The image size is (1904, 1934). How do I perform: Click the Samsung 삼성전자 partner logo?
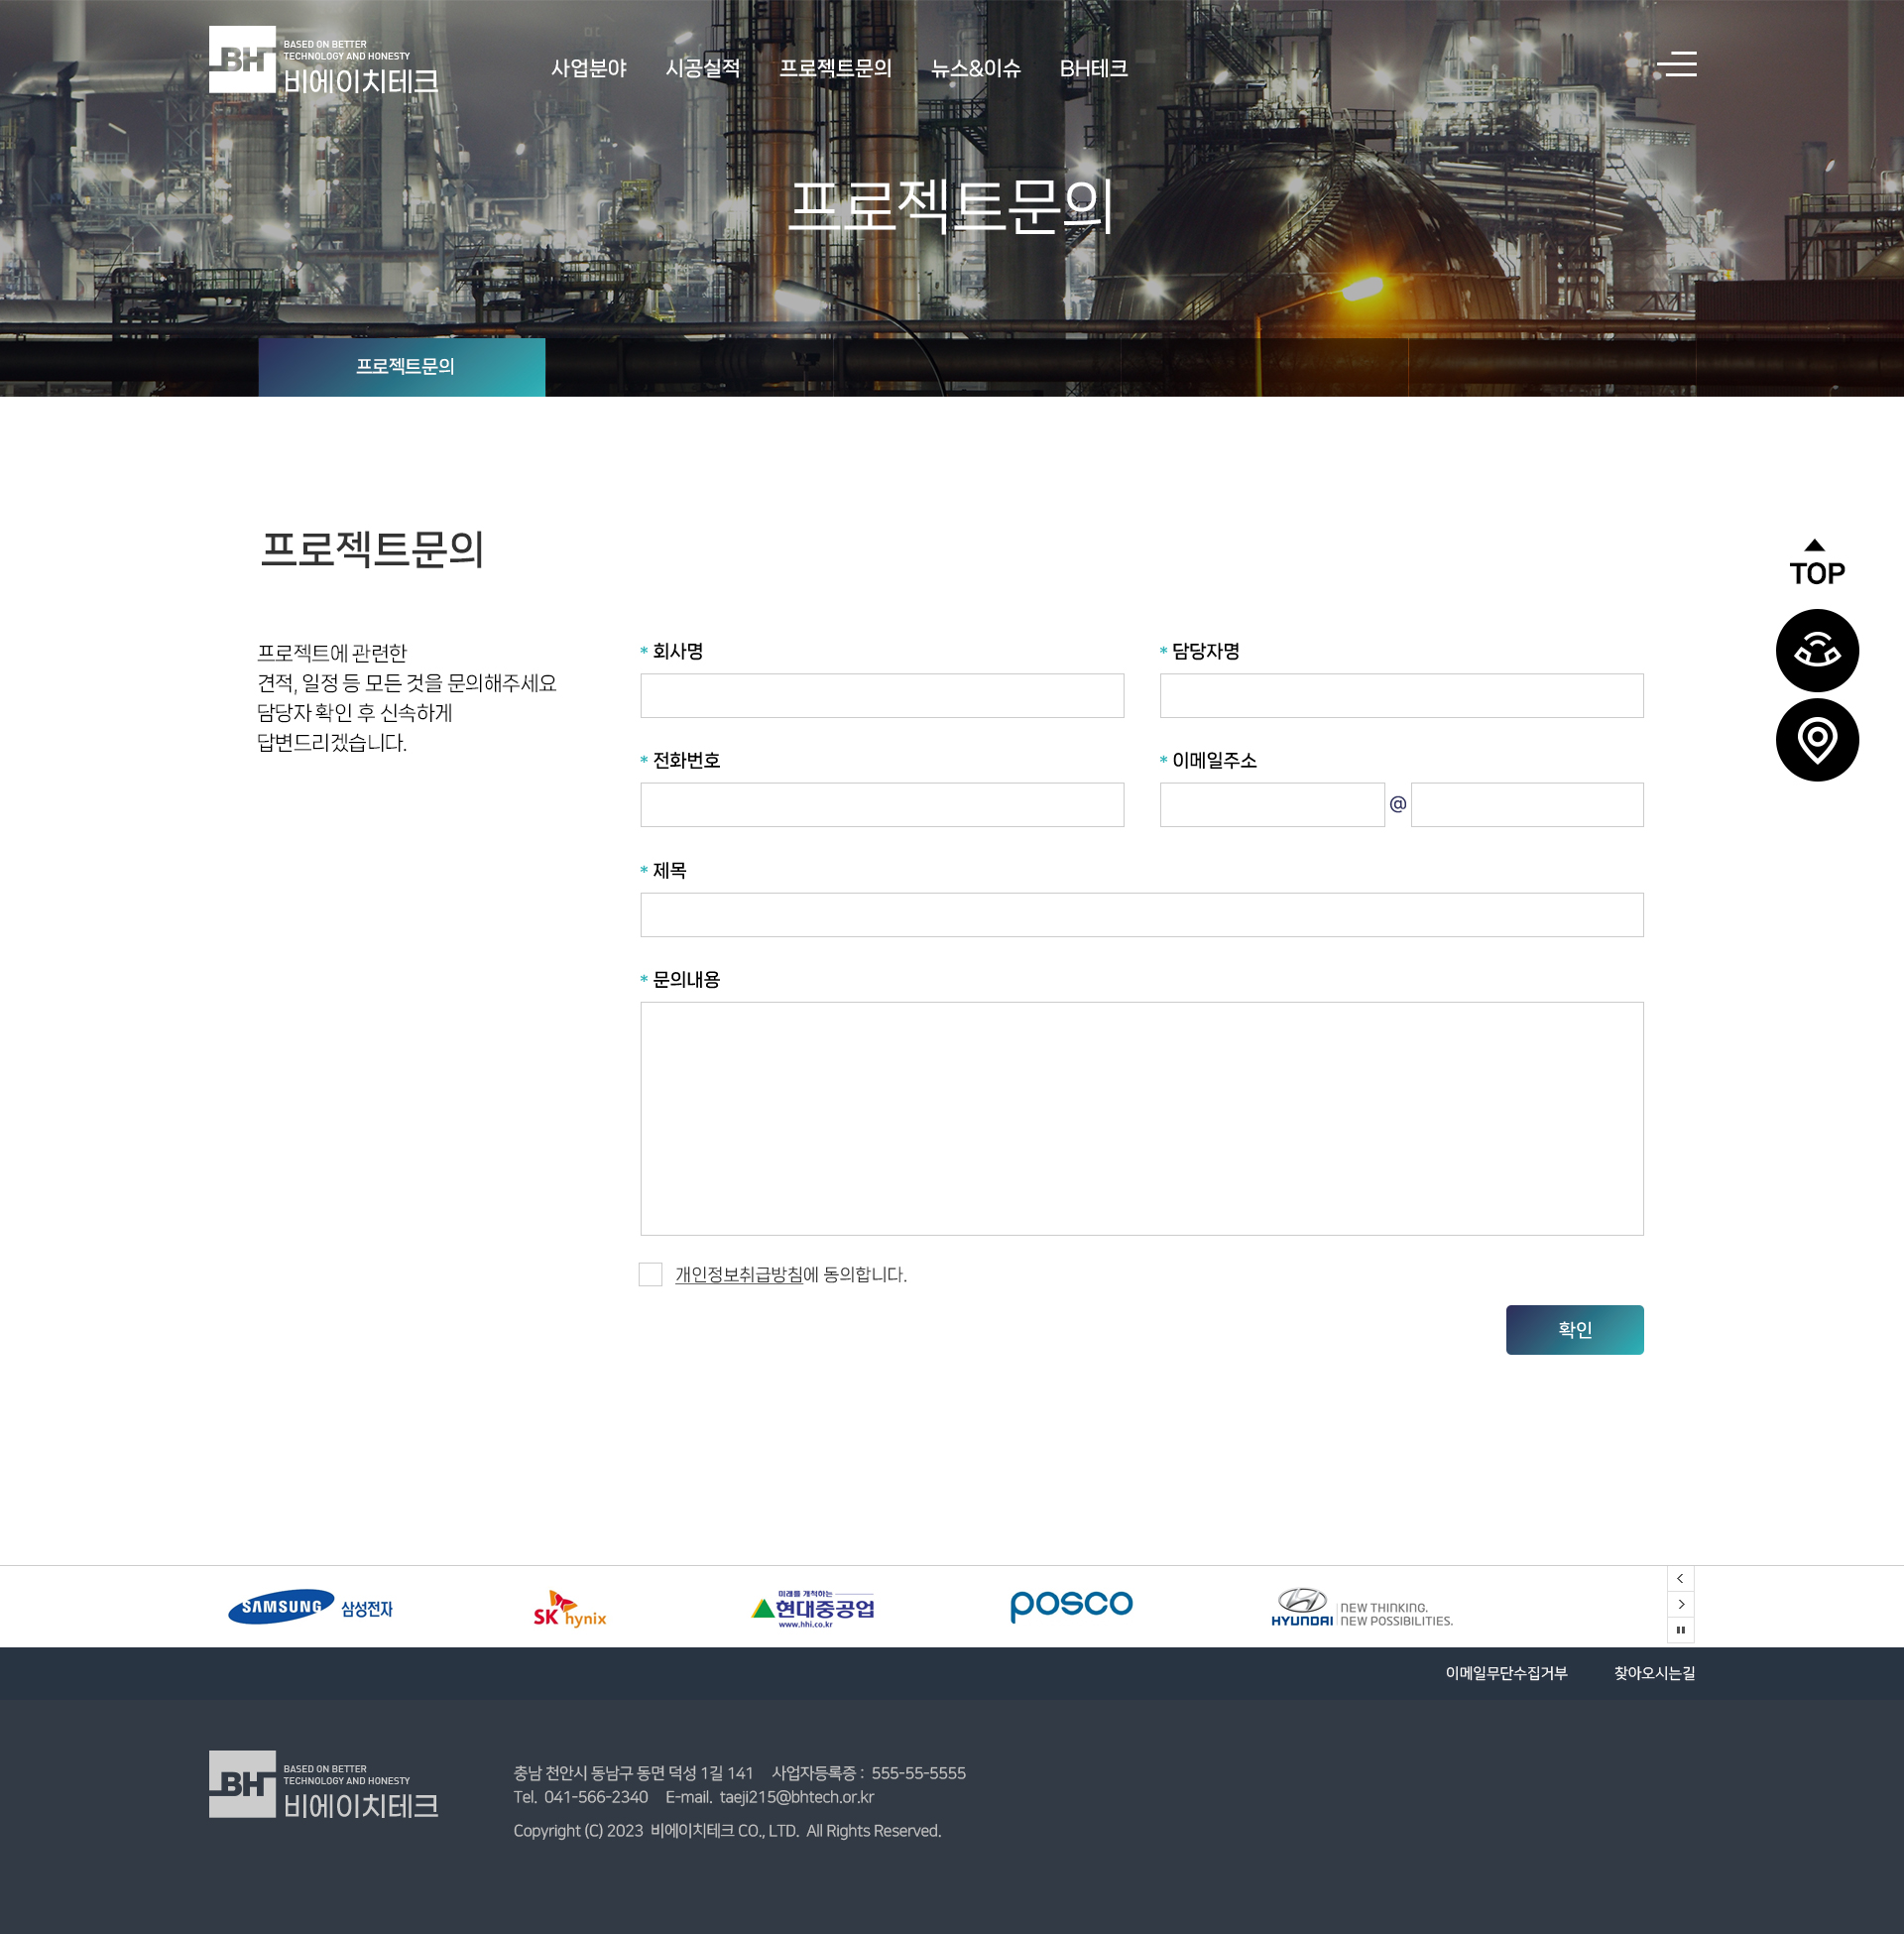pos(310,1607)
